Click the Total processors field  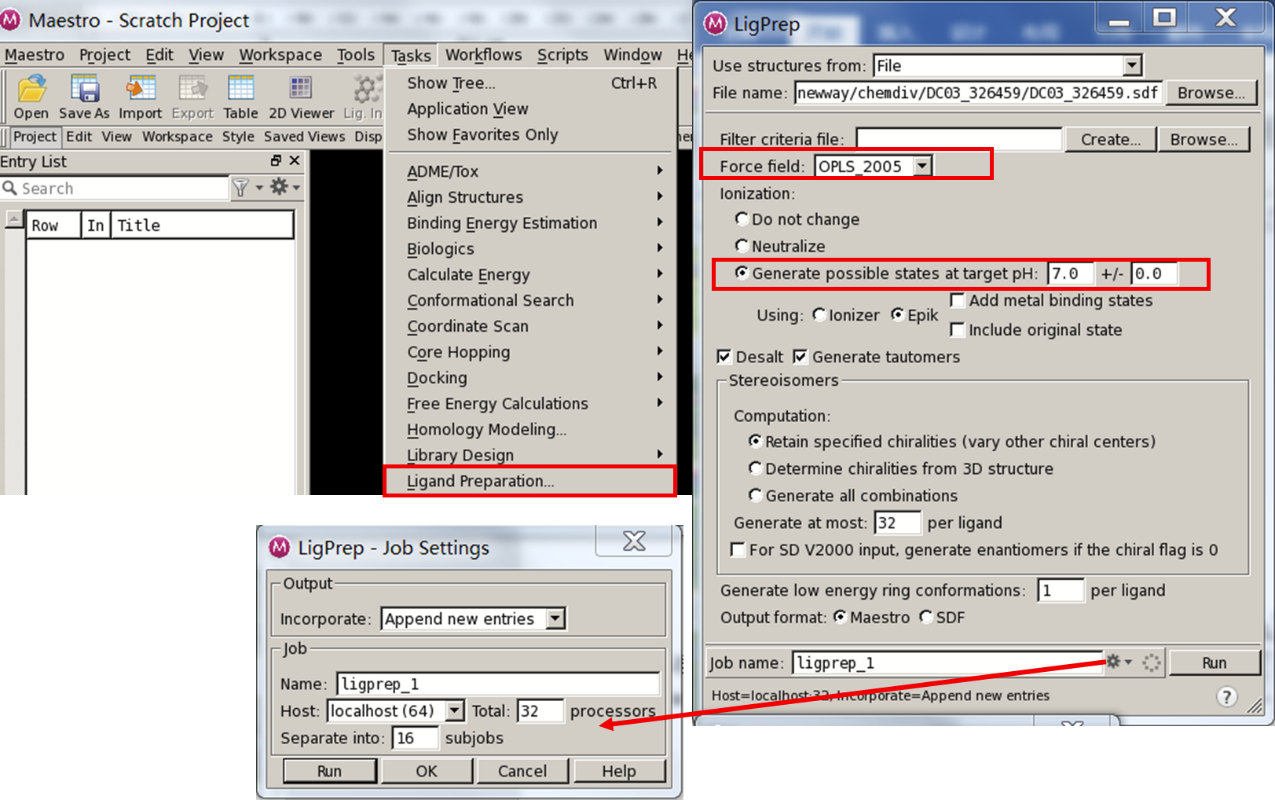pyautogui.click(x=540, y=711)
